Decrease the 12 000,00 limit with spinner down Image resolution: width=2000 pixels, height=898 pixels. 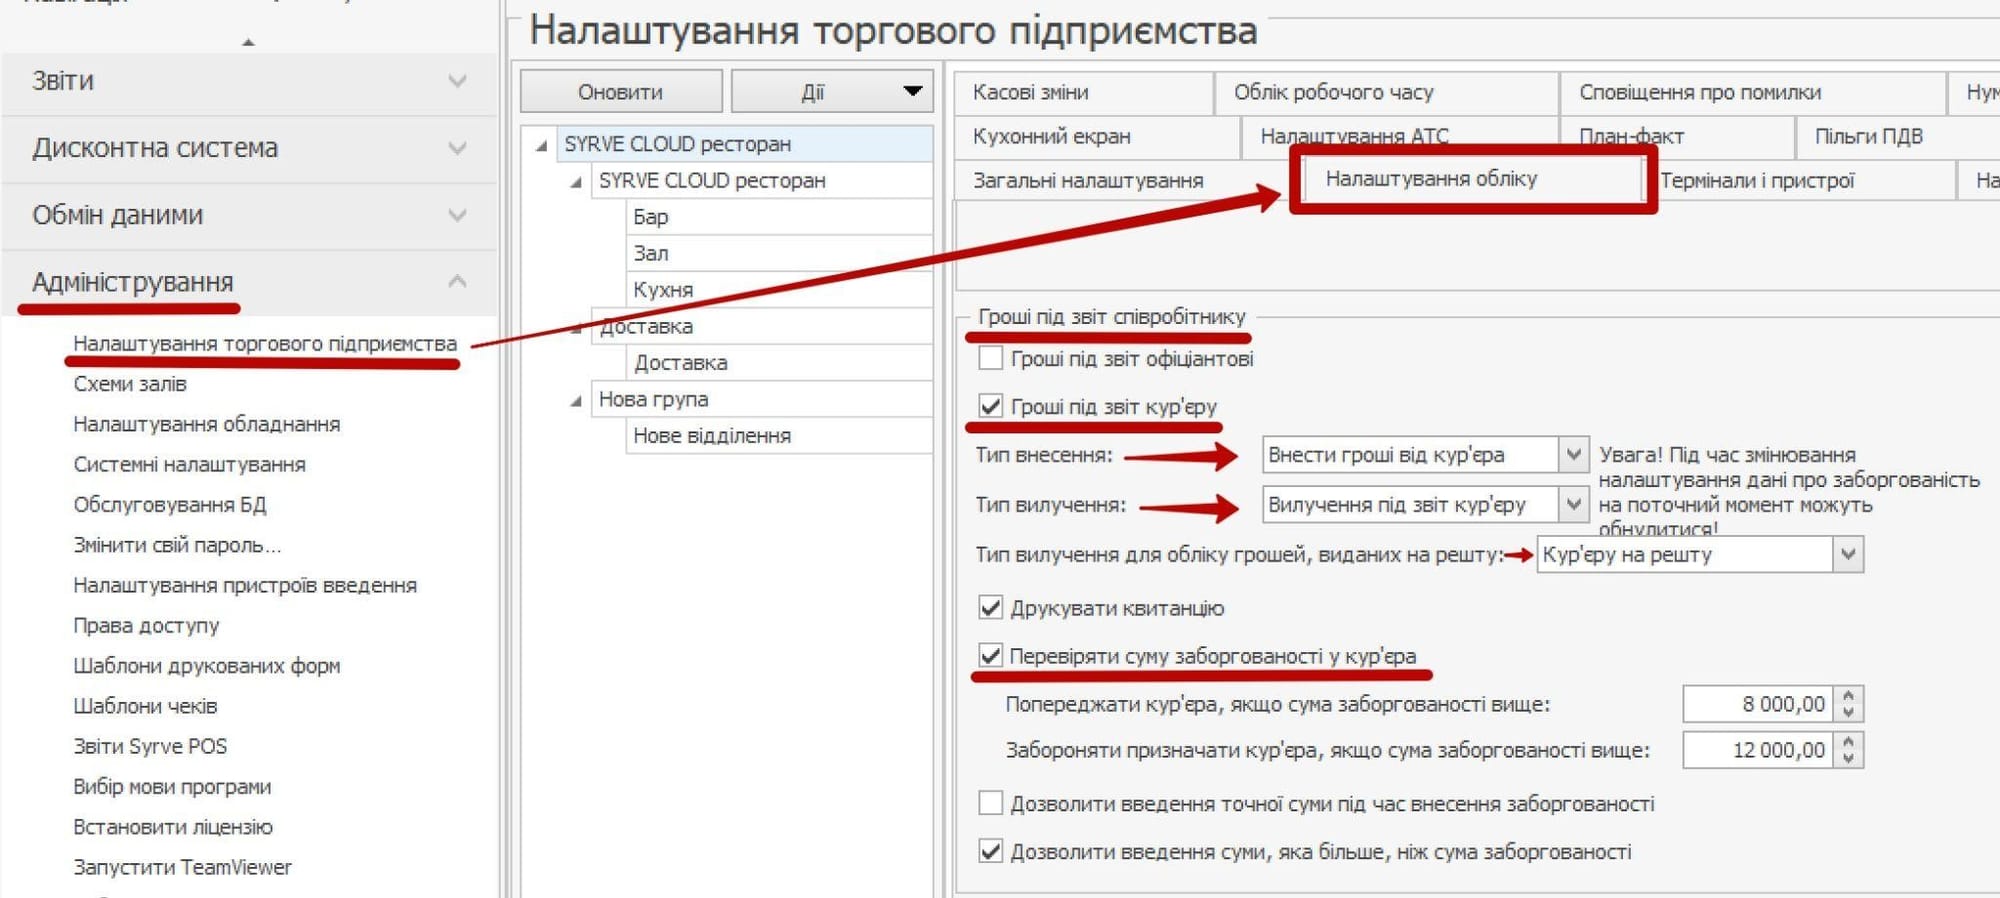1848,758
